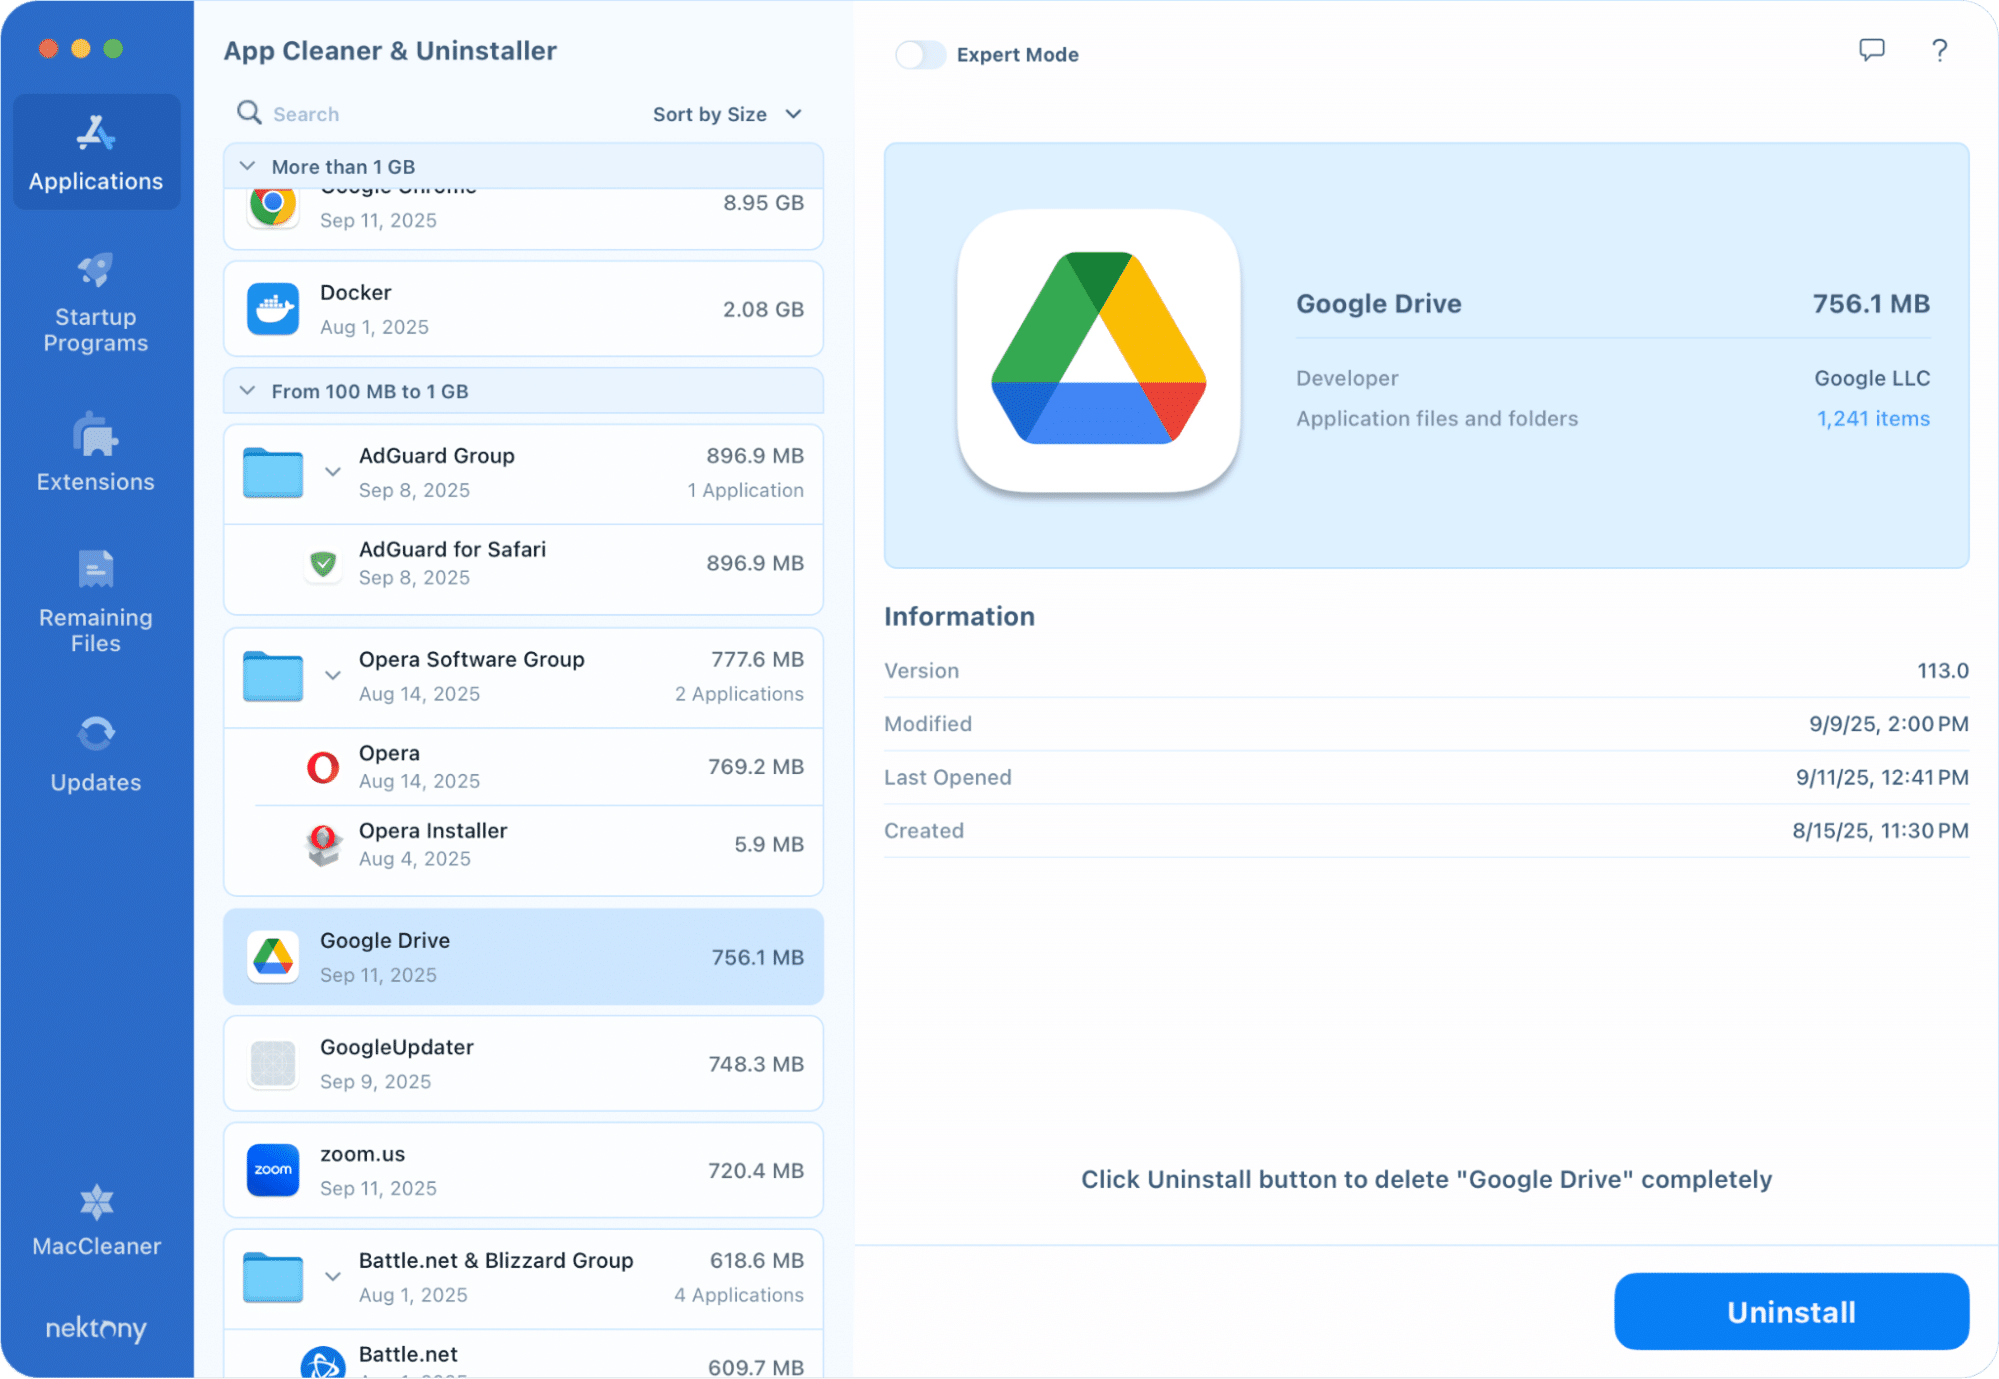The width and height of the screenshot is (1999, 1379).
Task: Click the nektony logo
Action: 95,1328
